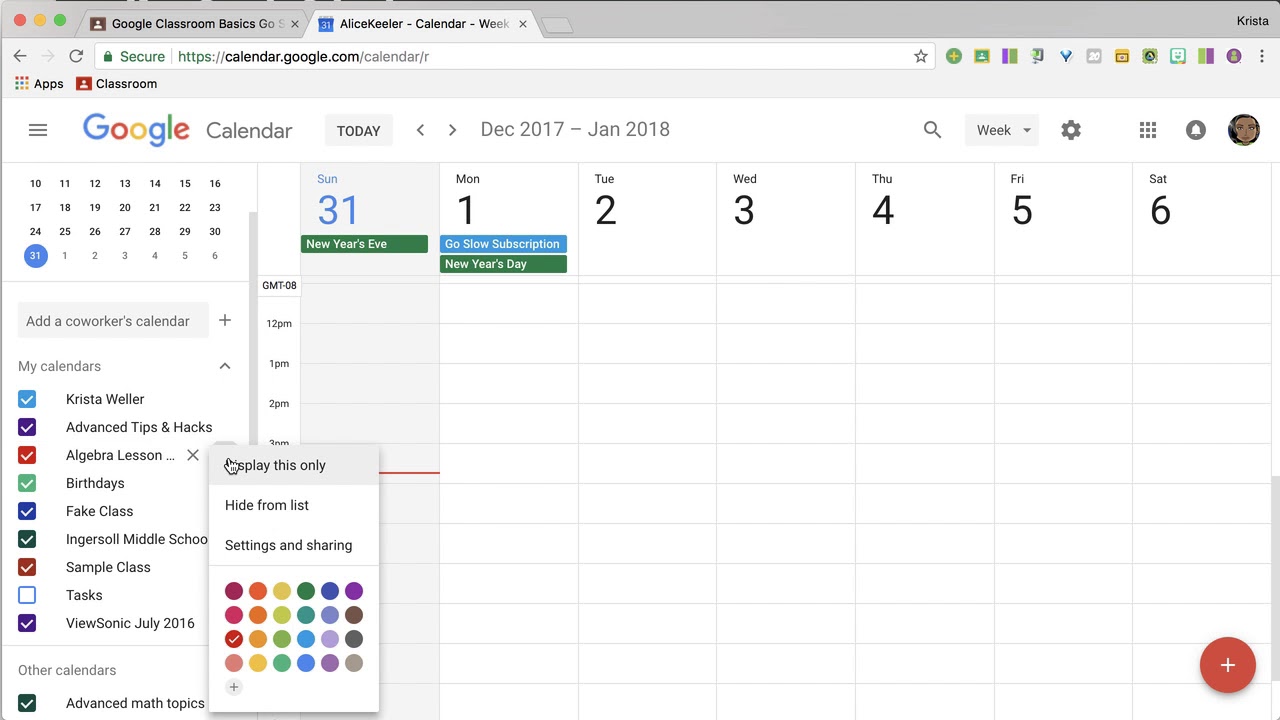
Task: Click the green plus extension icon
Action: point(954,57)
